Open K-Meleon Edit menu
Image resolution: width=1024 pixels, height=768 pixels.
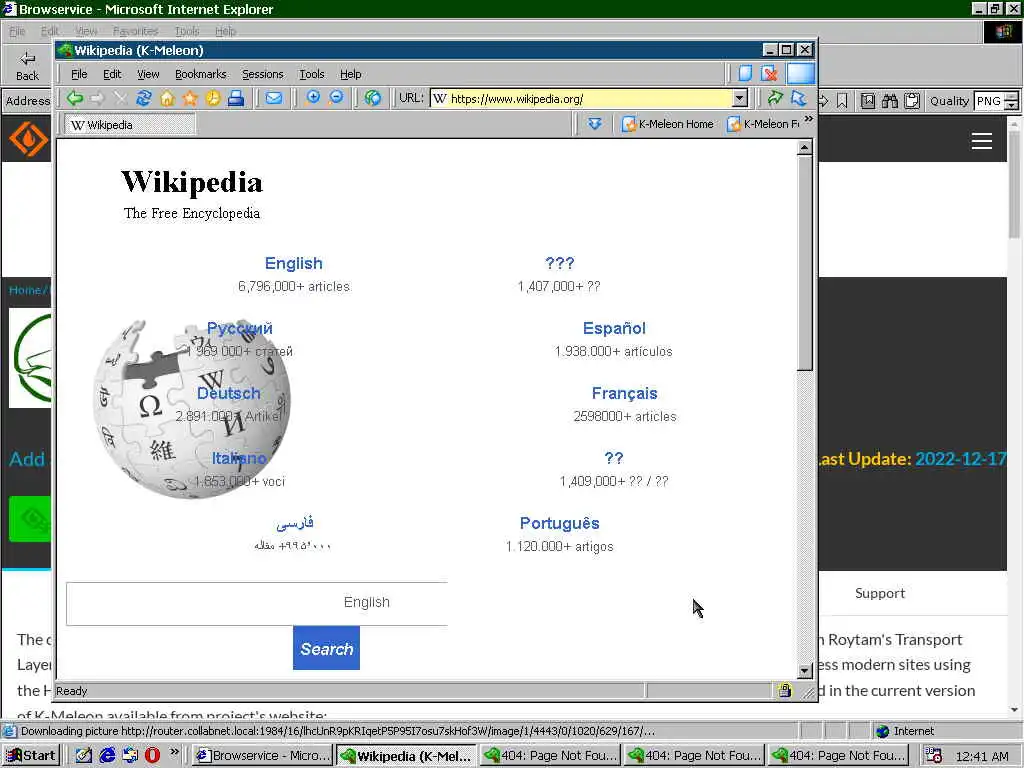click(x=112, y=74)
